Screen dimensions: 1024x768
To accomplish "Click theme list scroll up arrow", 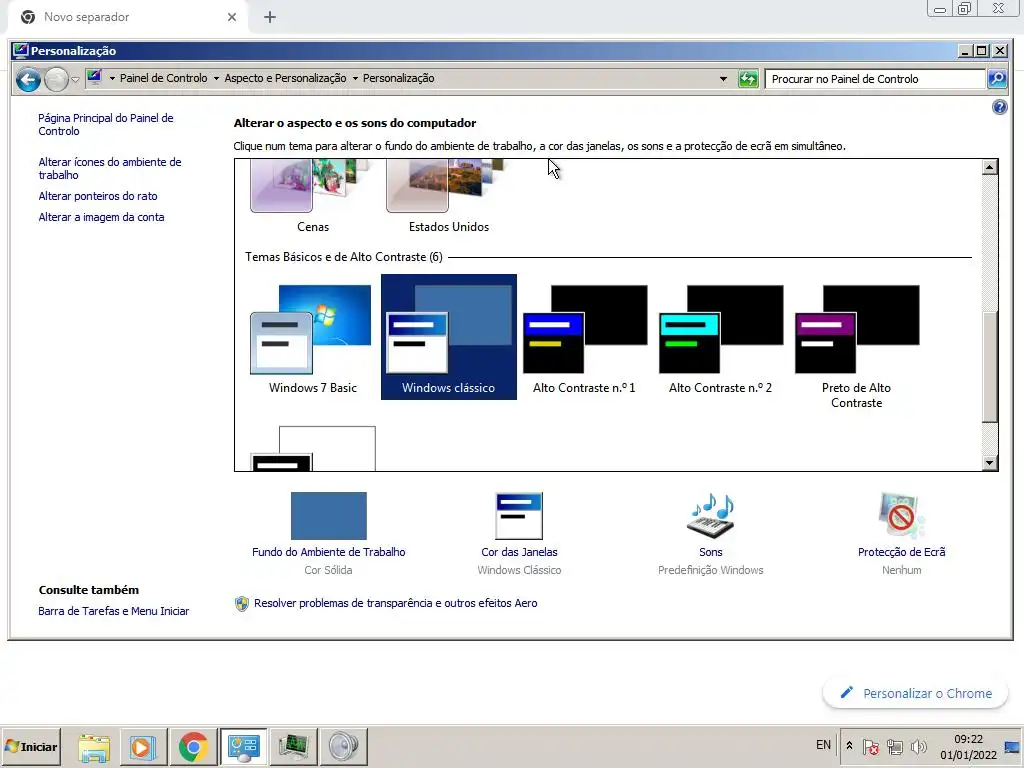I will (x=989, y=167).
